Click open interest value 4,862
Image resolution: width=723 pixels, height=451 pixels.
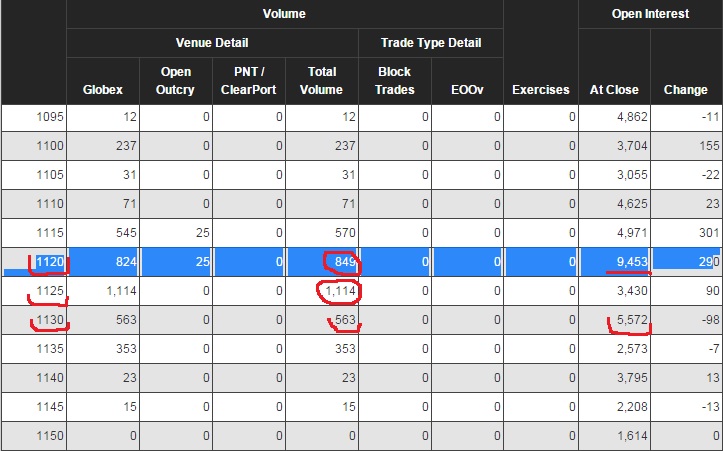coord(632,117)
